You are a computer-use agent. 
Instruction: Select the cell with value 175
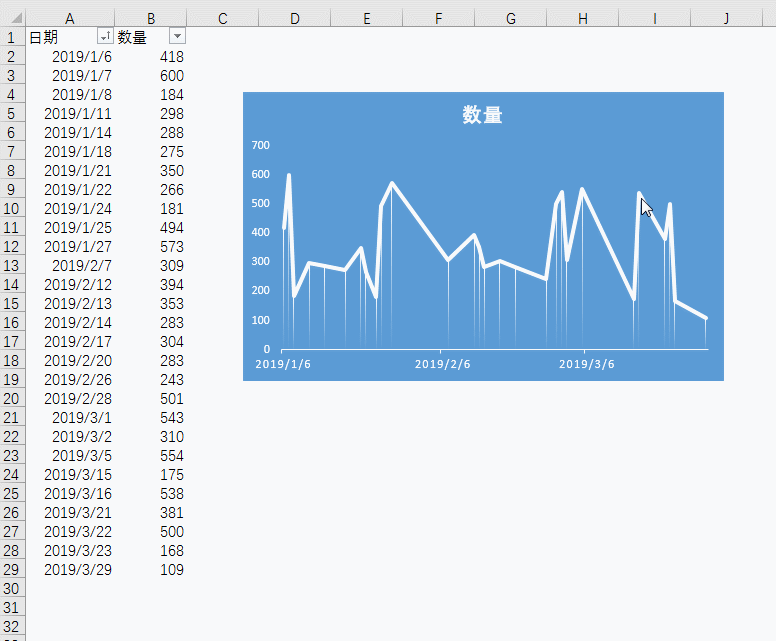150,474
